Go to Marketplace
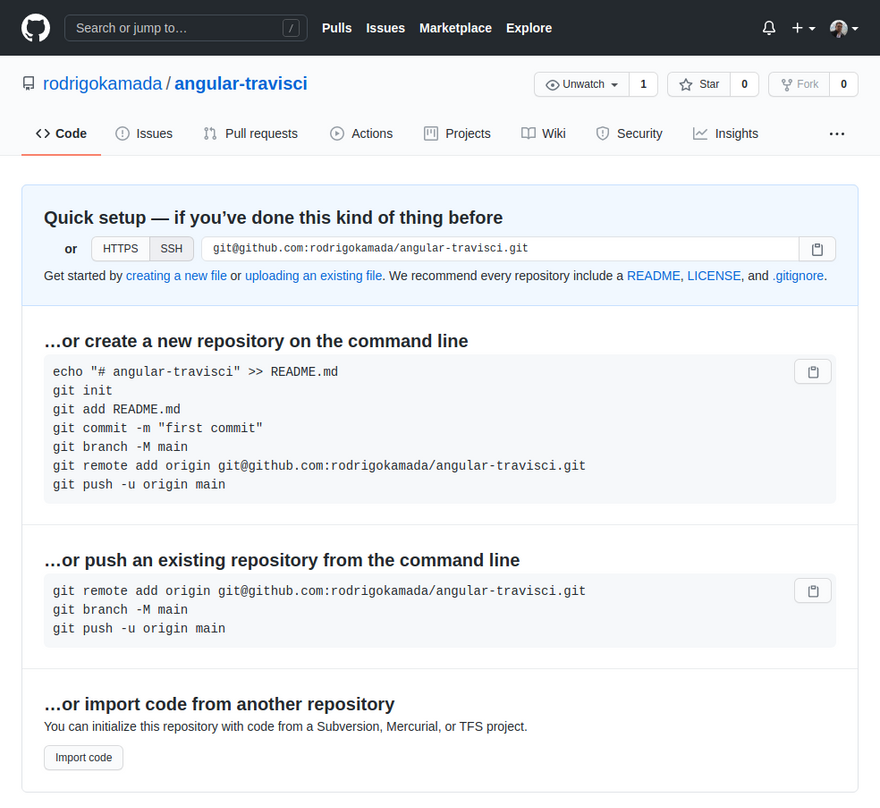880x808 pixels. (455, 28)
